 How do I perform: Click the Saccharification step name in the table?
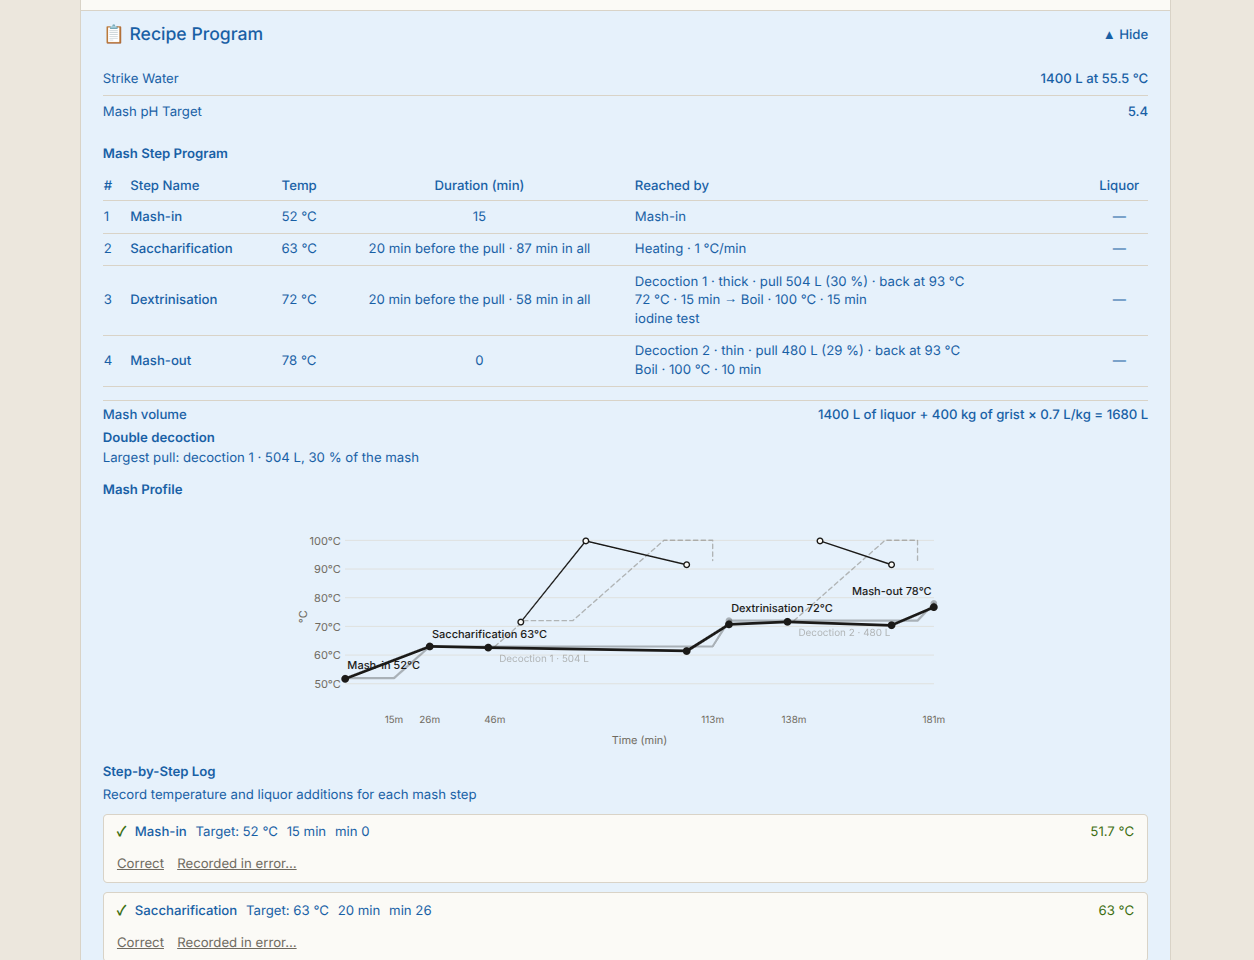pyautogui.click(x=181, y=248)
